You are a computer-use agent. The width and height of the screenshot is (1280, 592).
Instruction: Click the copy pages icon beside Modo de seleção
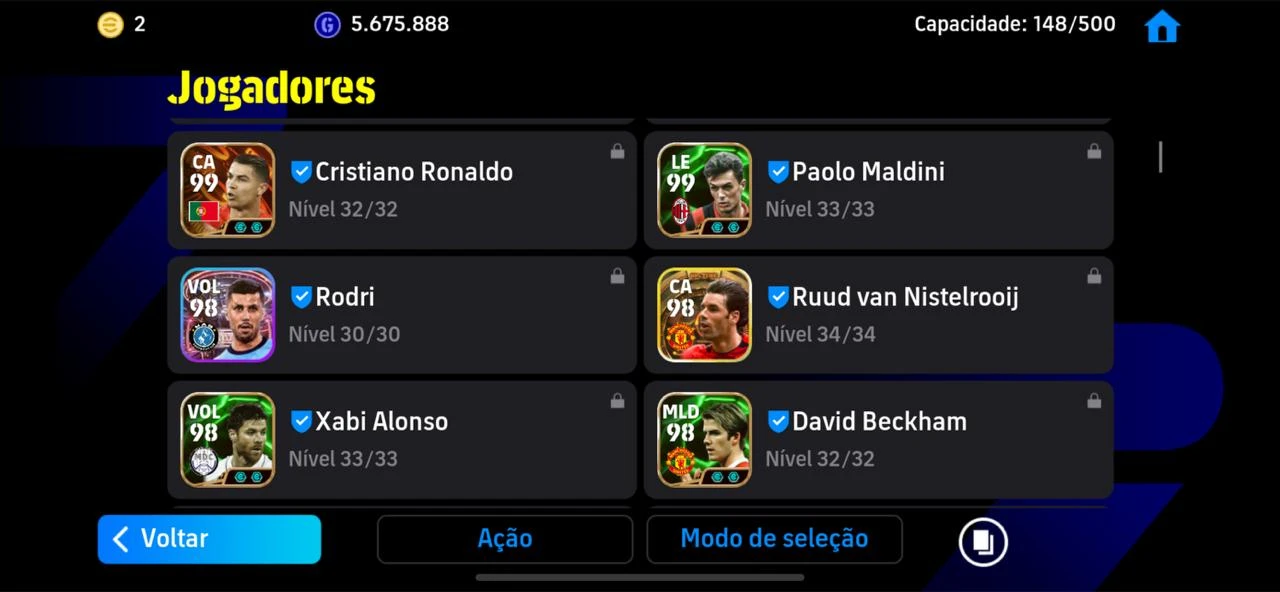click(983, 541)
